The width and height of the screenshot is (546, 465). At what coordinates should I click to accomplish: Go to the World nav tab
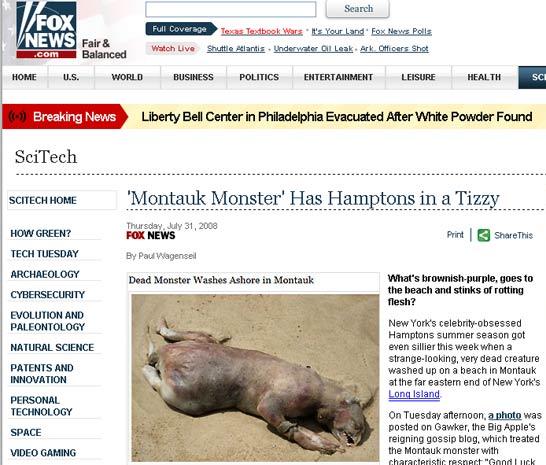(x=127, y=77)
